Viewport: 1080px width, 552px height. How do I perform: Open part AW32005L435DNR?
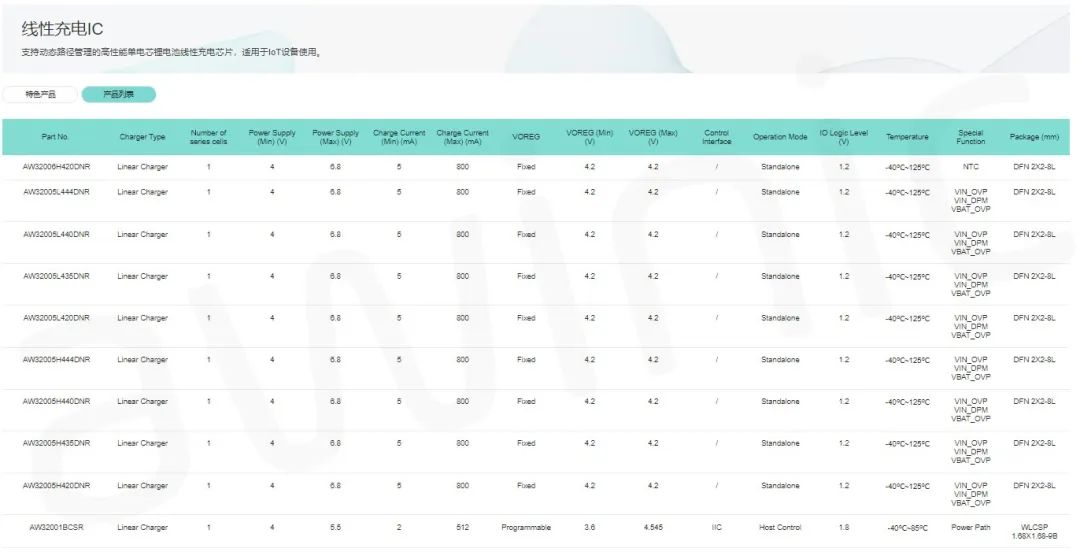(x=56, y=276)
